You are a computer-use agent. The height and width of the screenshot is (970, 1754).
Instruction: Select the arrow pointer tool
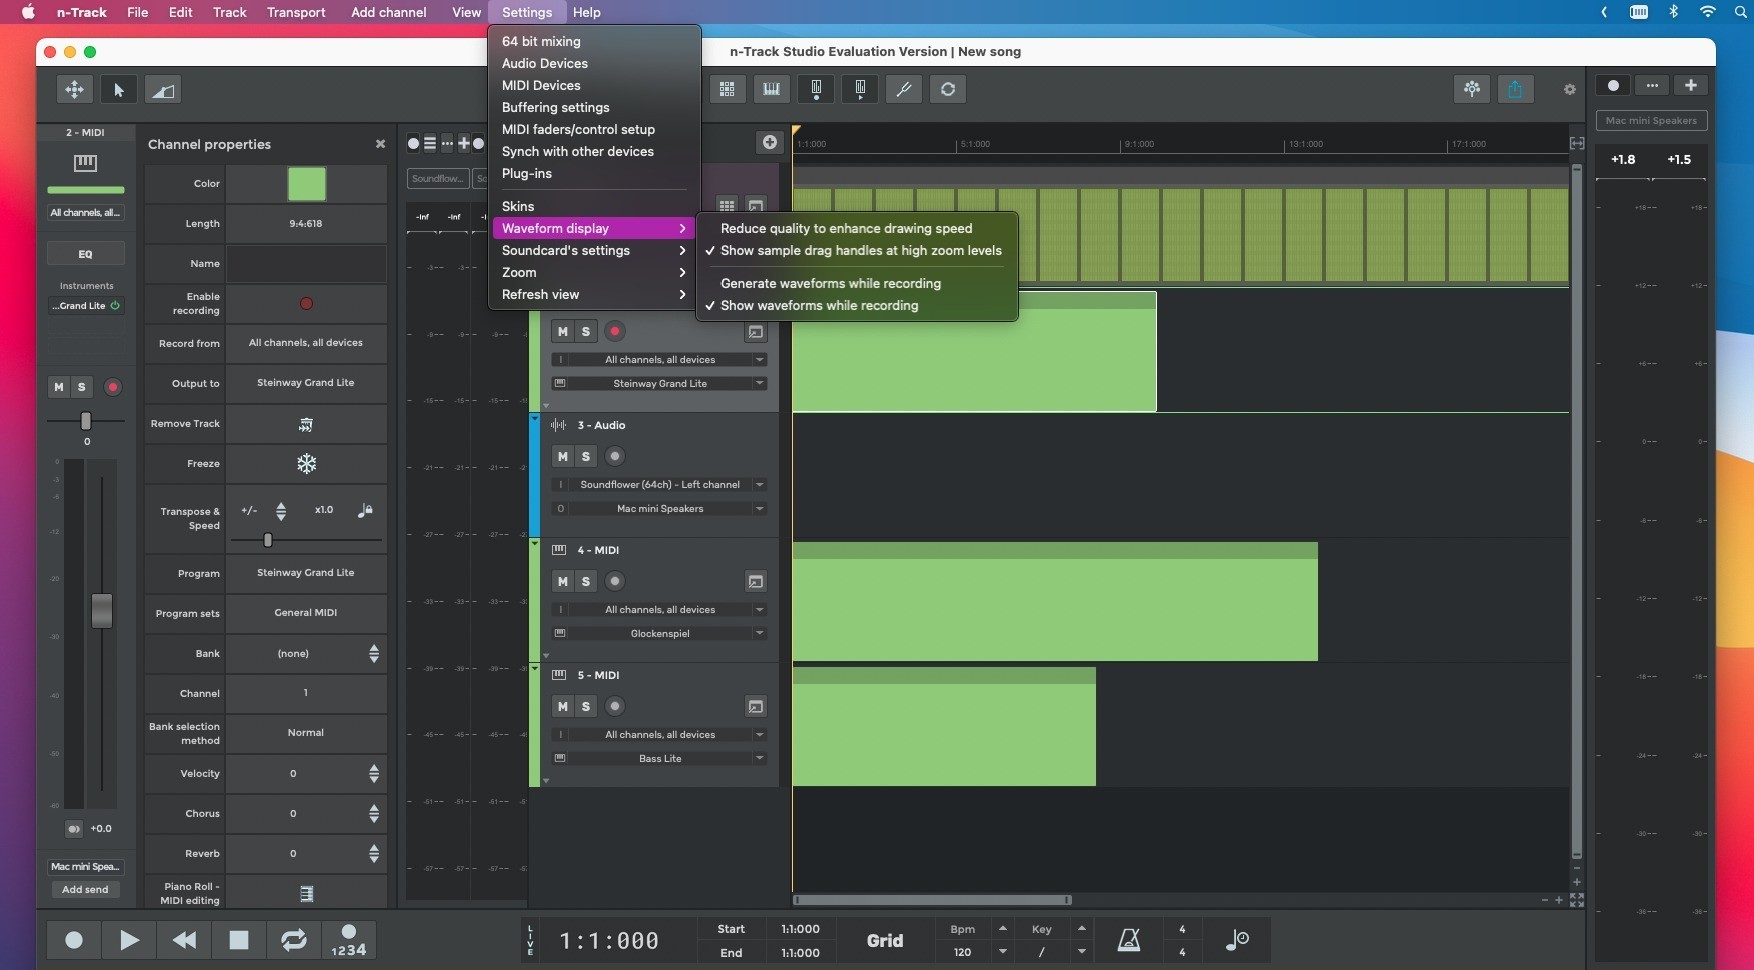click(x=119, y=90)
